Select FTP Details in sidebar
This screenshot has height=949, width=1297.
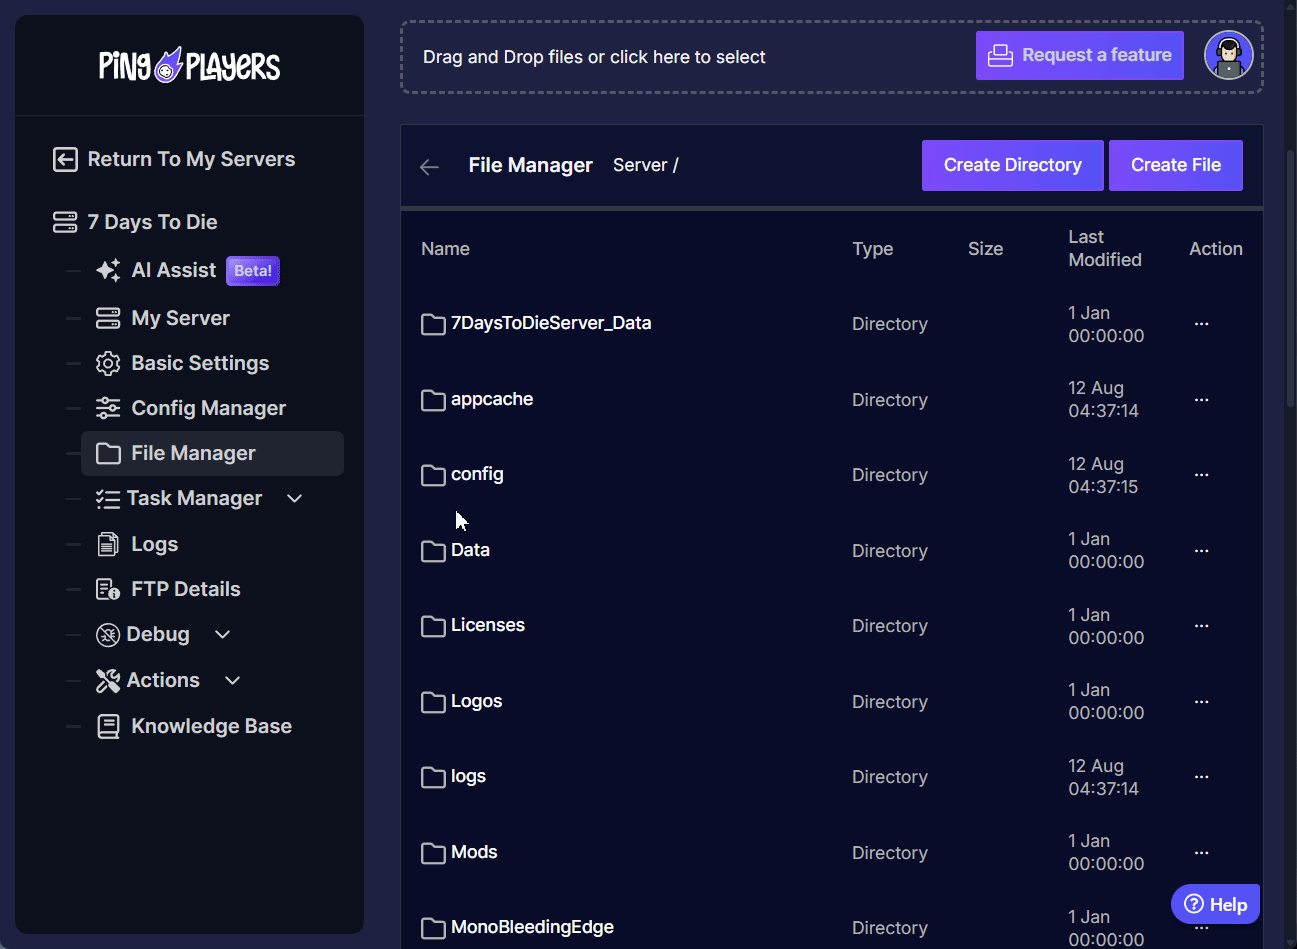click(186, 589)
